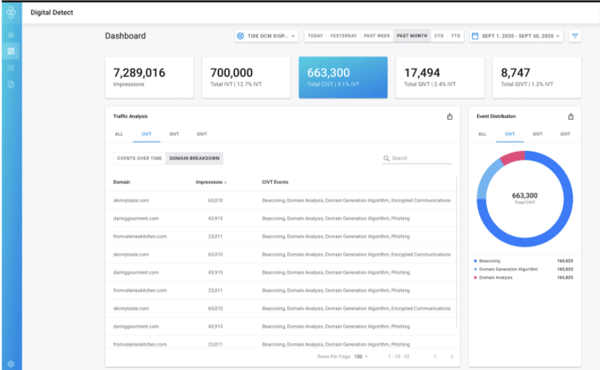Open the settings gear in sidebar
This screenshot has width=600, height=370.
point(11,364)
